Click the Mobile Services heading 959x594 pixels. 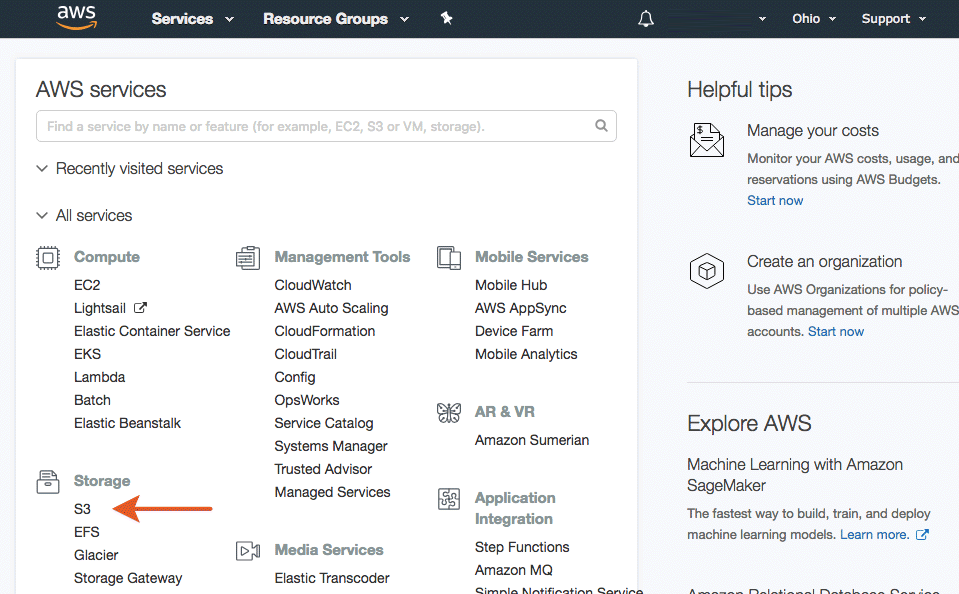point(531,257)
